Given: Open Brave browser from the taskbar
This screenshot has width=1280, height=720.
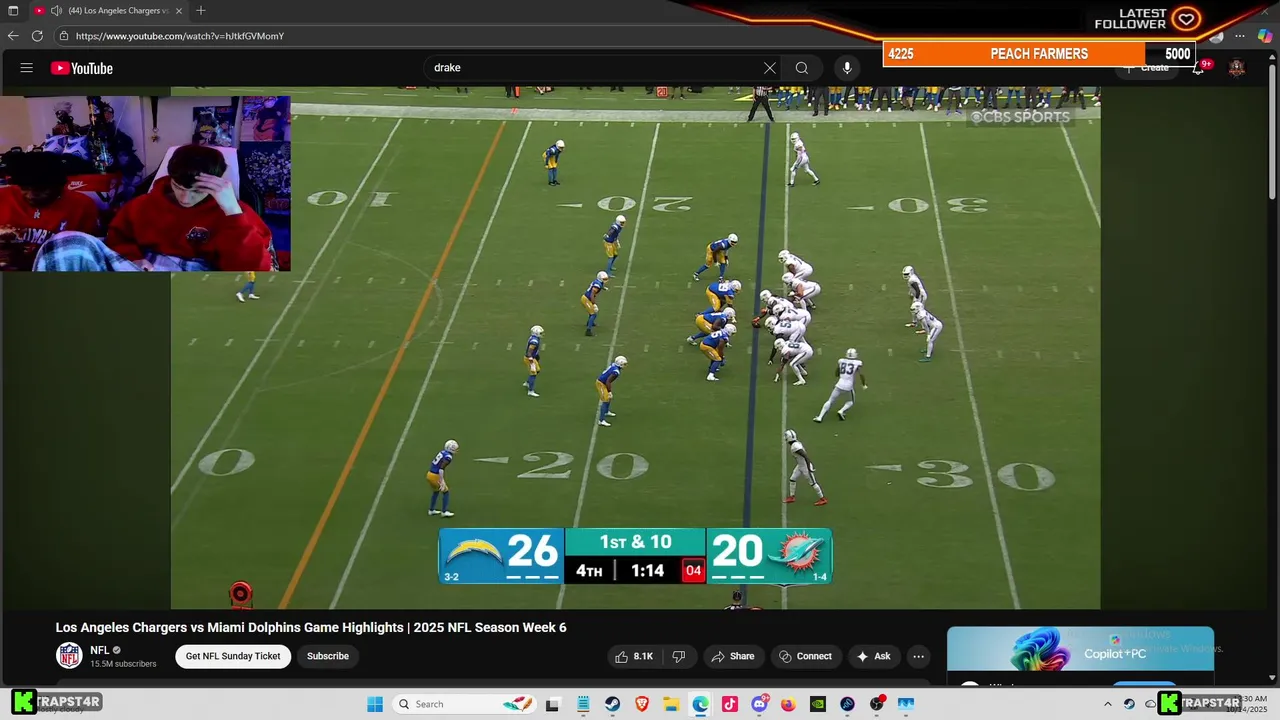Looking at the screenshot, I should pos(642,704).
